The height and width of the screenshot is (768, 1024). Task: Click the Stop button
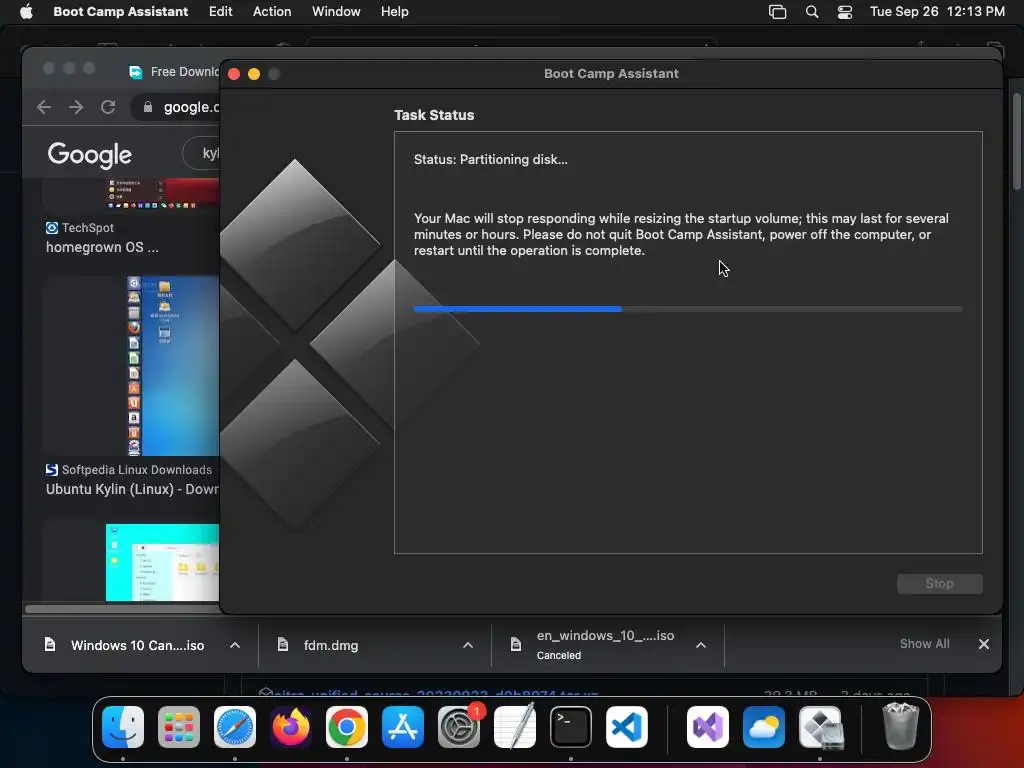[939, 584]
